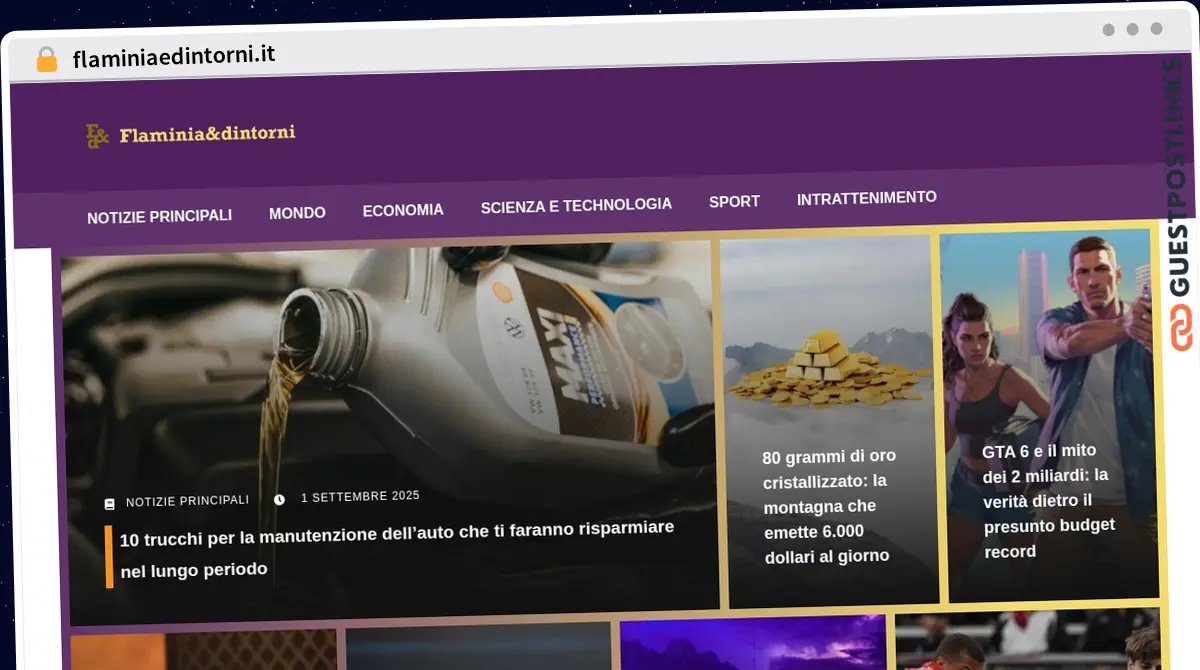Click the clock icon beside 1 Settembre 2025

(279, 499)
